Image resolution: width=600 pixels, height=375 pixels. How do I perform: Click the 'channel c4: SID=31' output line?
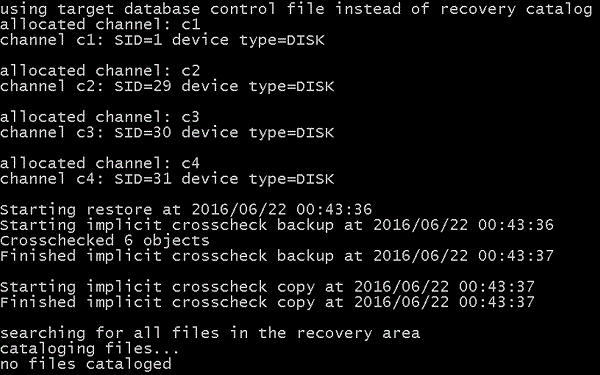tap(167, 179)
